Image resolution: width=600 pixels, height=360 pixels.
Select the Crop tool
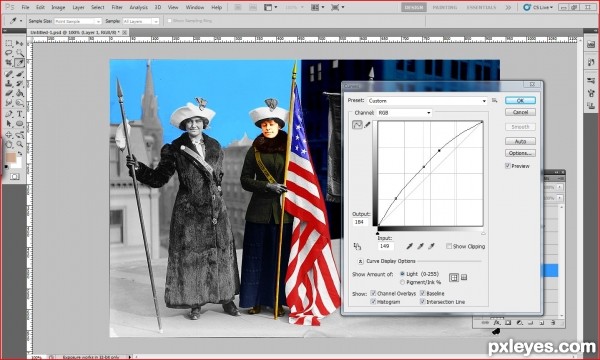click(x=9, y=62)
